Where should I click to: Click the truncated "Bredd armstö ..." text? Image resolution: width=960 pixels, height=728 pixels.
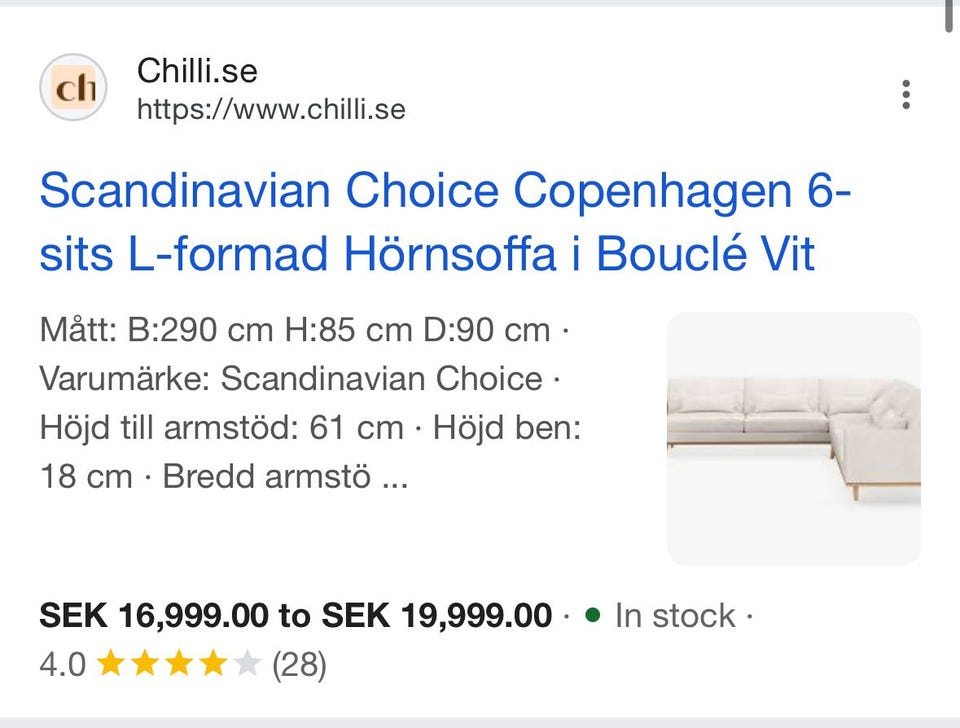[285, 476]
